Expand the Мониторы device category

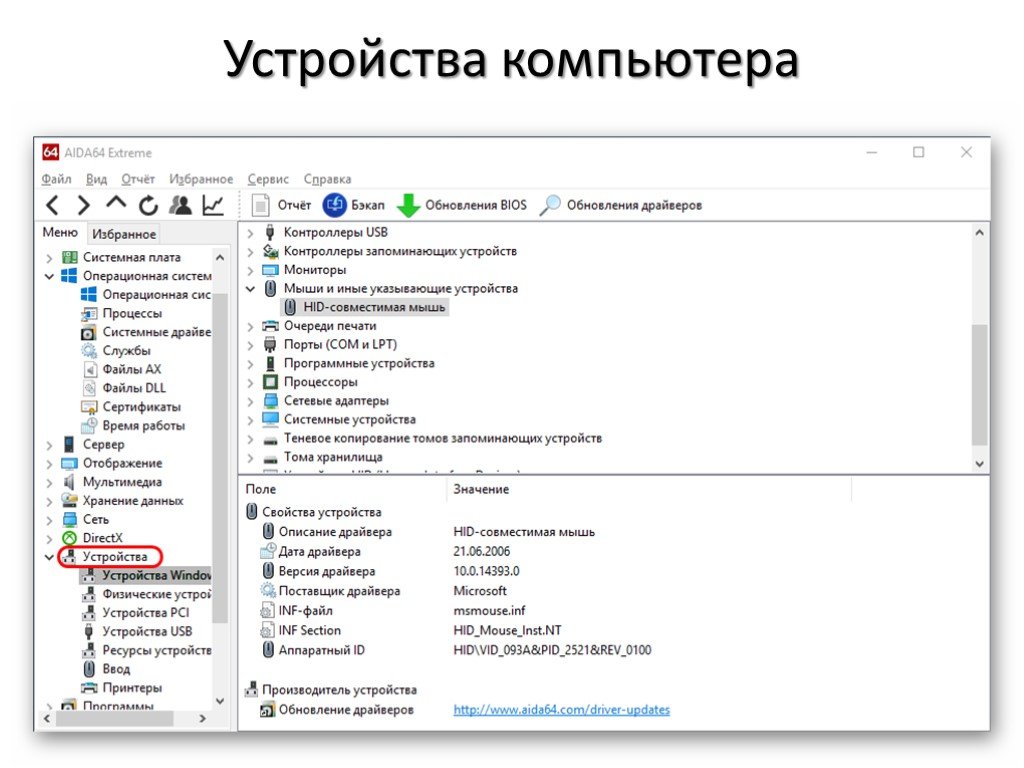click(x=250, y=270)
